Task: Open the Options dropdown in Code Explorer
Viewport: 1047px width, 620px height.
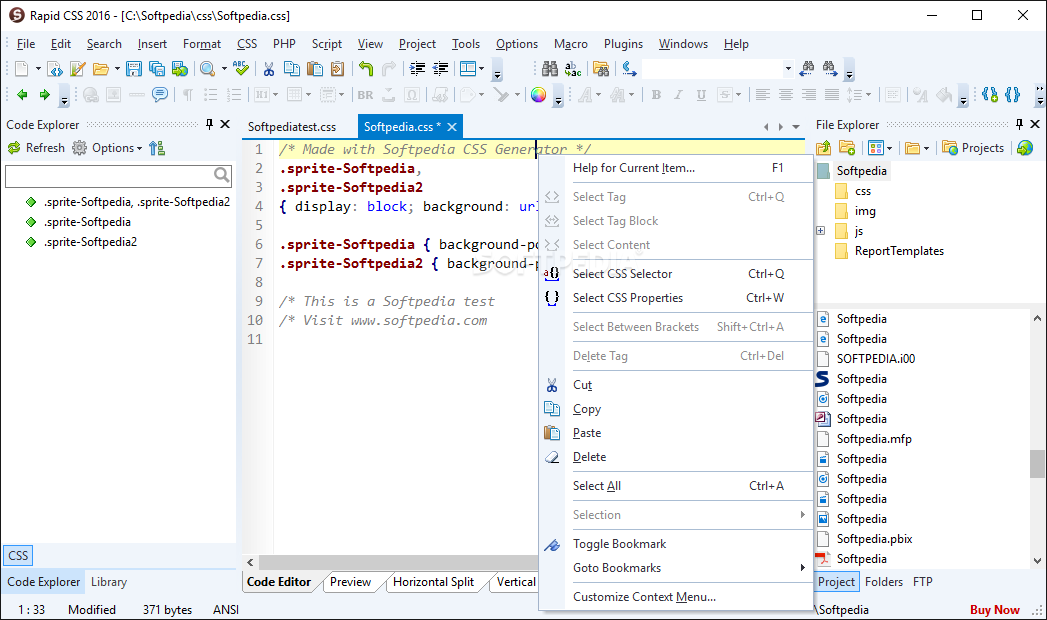Action: tap(117, 148)
